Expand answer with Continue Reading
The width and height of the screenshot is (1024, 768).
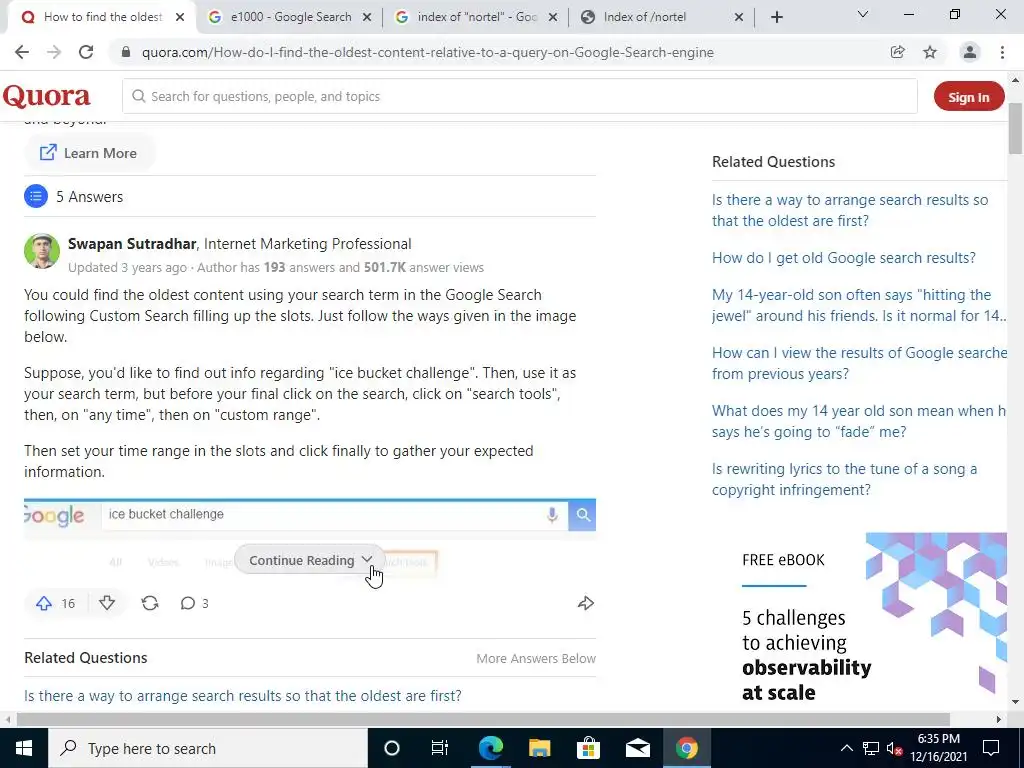pos(309,560)
